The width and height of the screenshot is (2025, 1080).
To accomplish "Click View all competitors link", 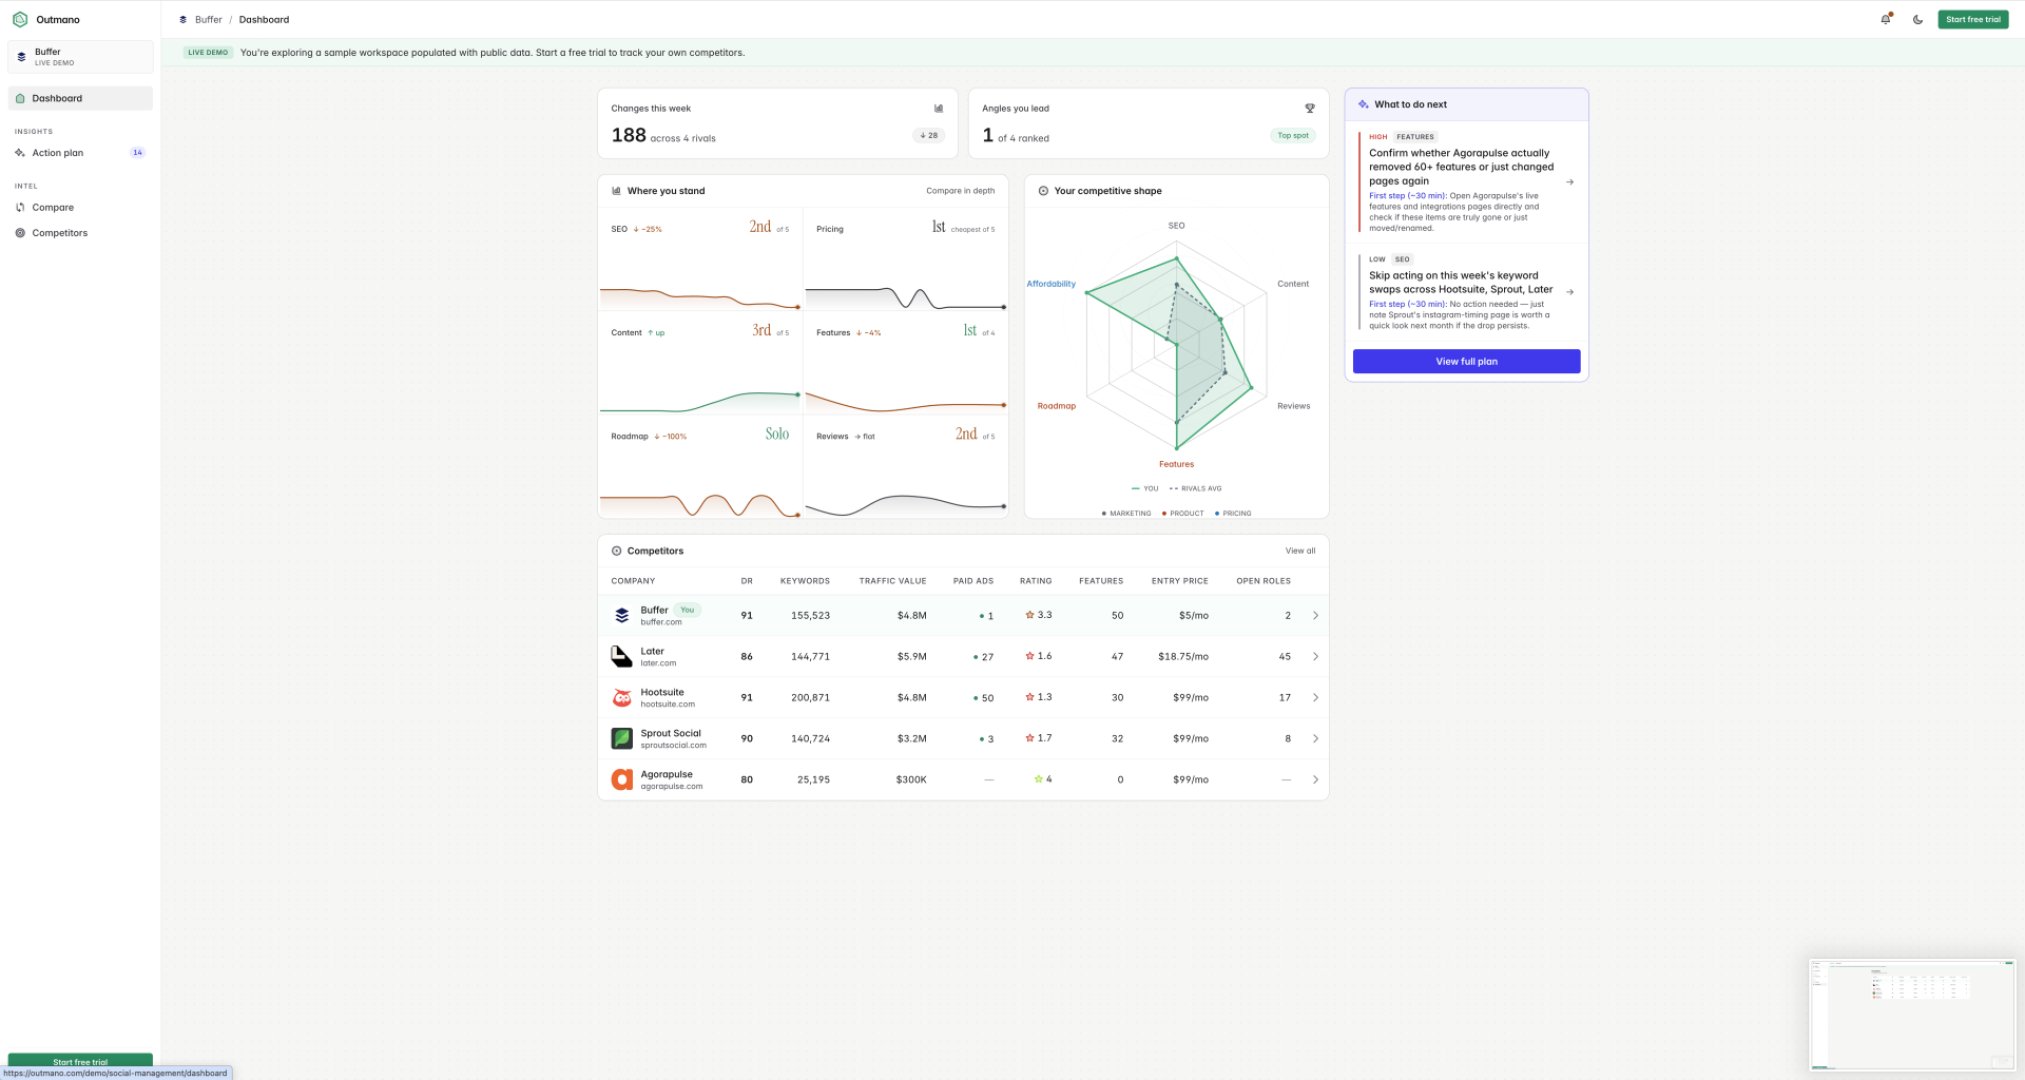I will click(1300, 551).
